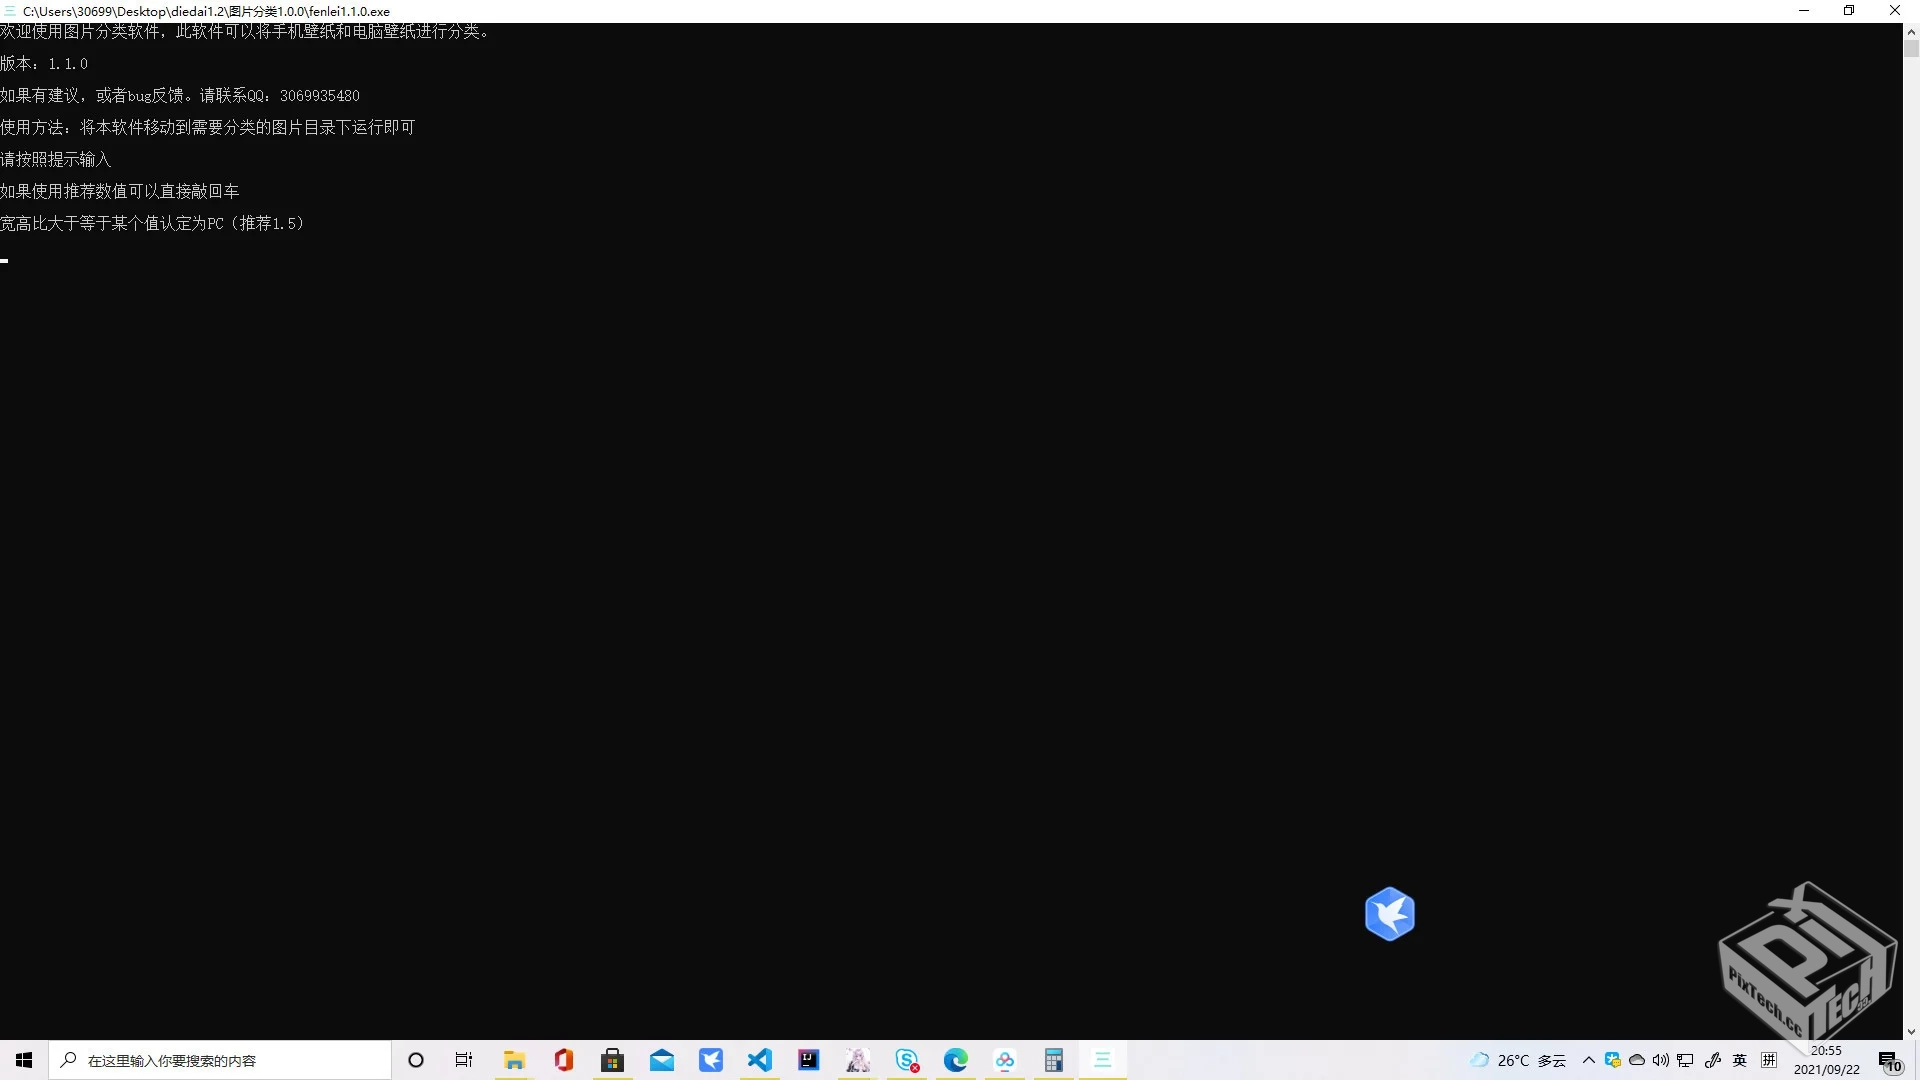Open Skype for Business taskbar icon
This screenshot has width=1920, height=1080.
907,1060
